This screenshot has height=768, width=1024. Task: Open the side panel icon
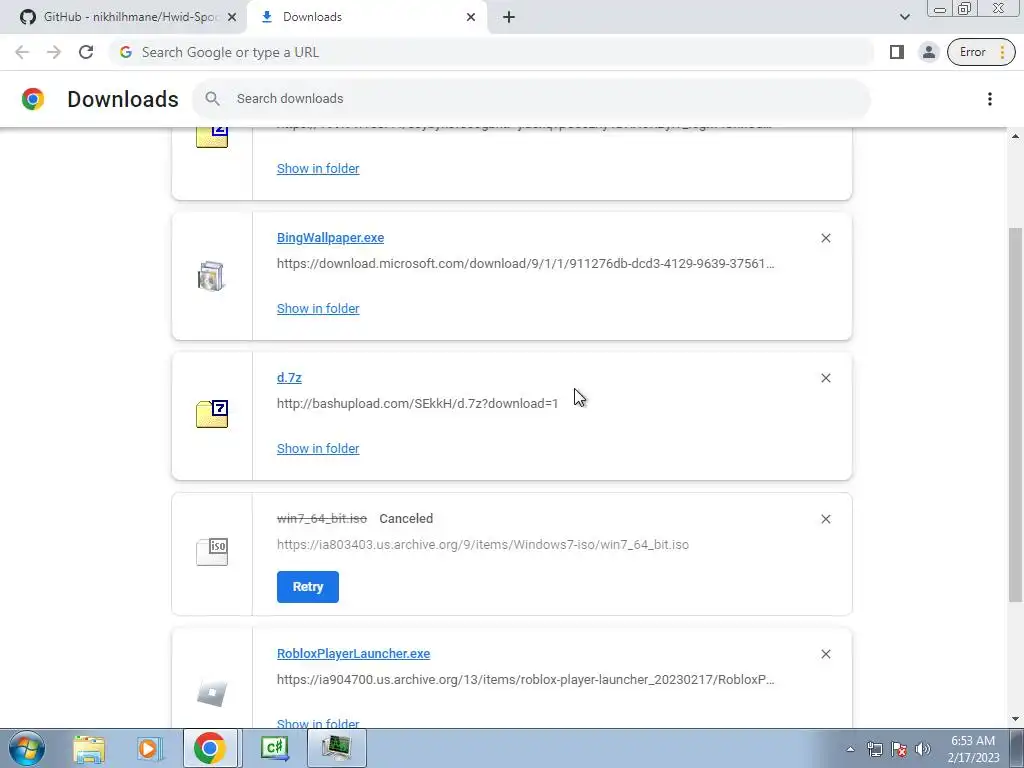click(897, 52)
